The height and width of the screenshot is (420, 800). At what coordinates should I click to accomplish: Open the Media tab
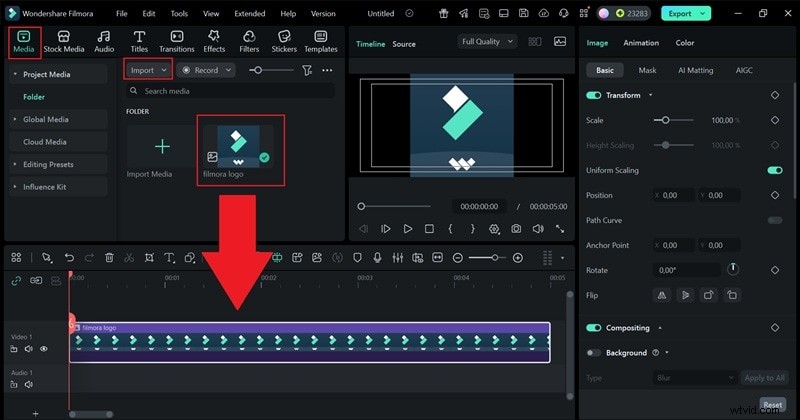[x=23, y=42]
